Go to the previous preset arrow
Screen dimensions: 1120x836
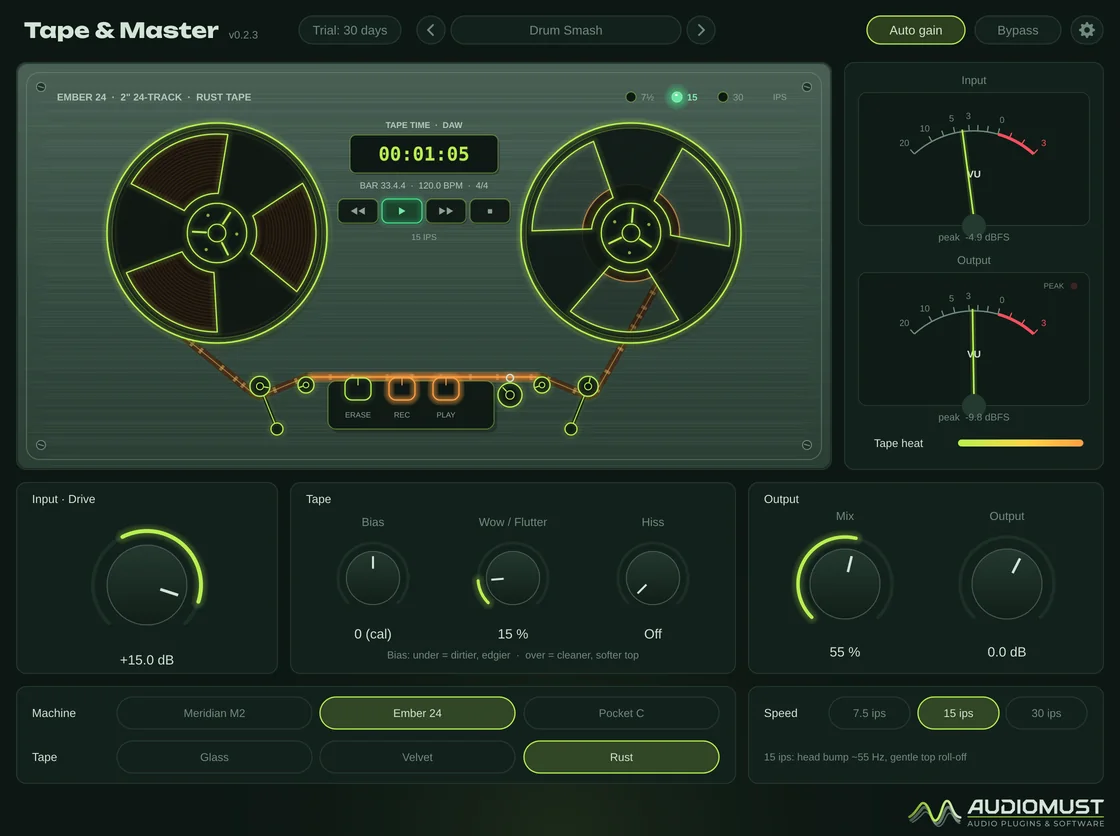point(431,30)
